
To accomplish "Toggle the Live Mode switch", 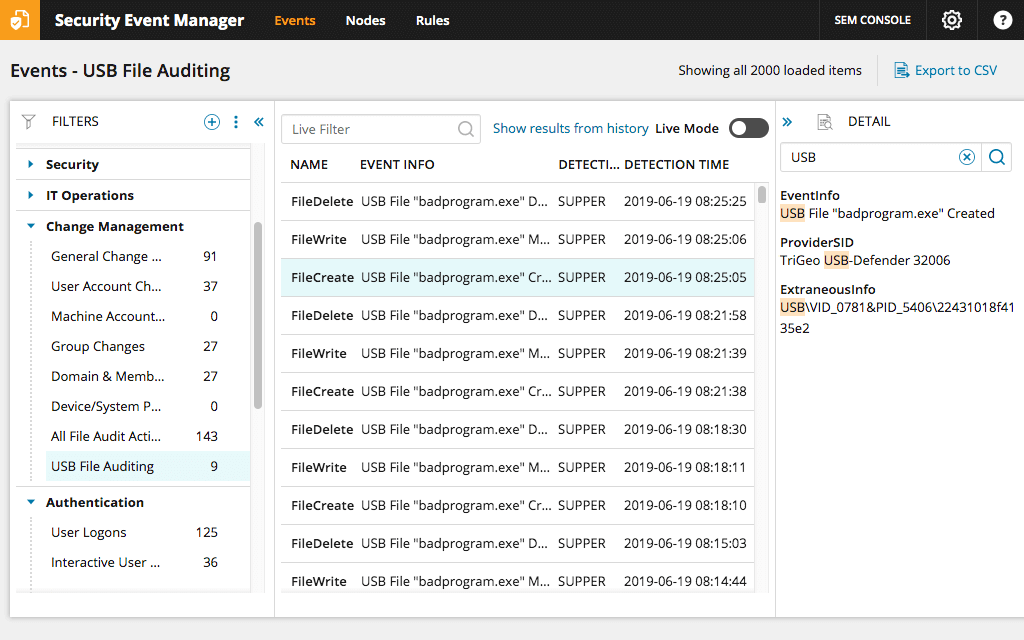I will click(748, 128).
